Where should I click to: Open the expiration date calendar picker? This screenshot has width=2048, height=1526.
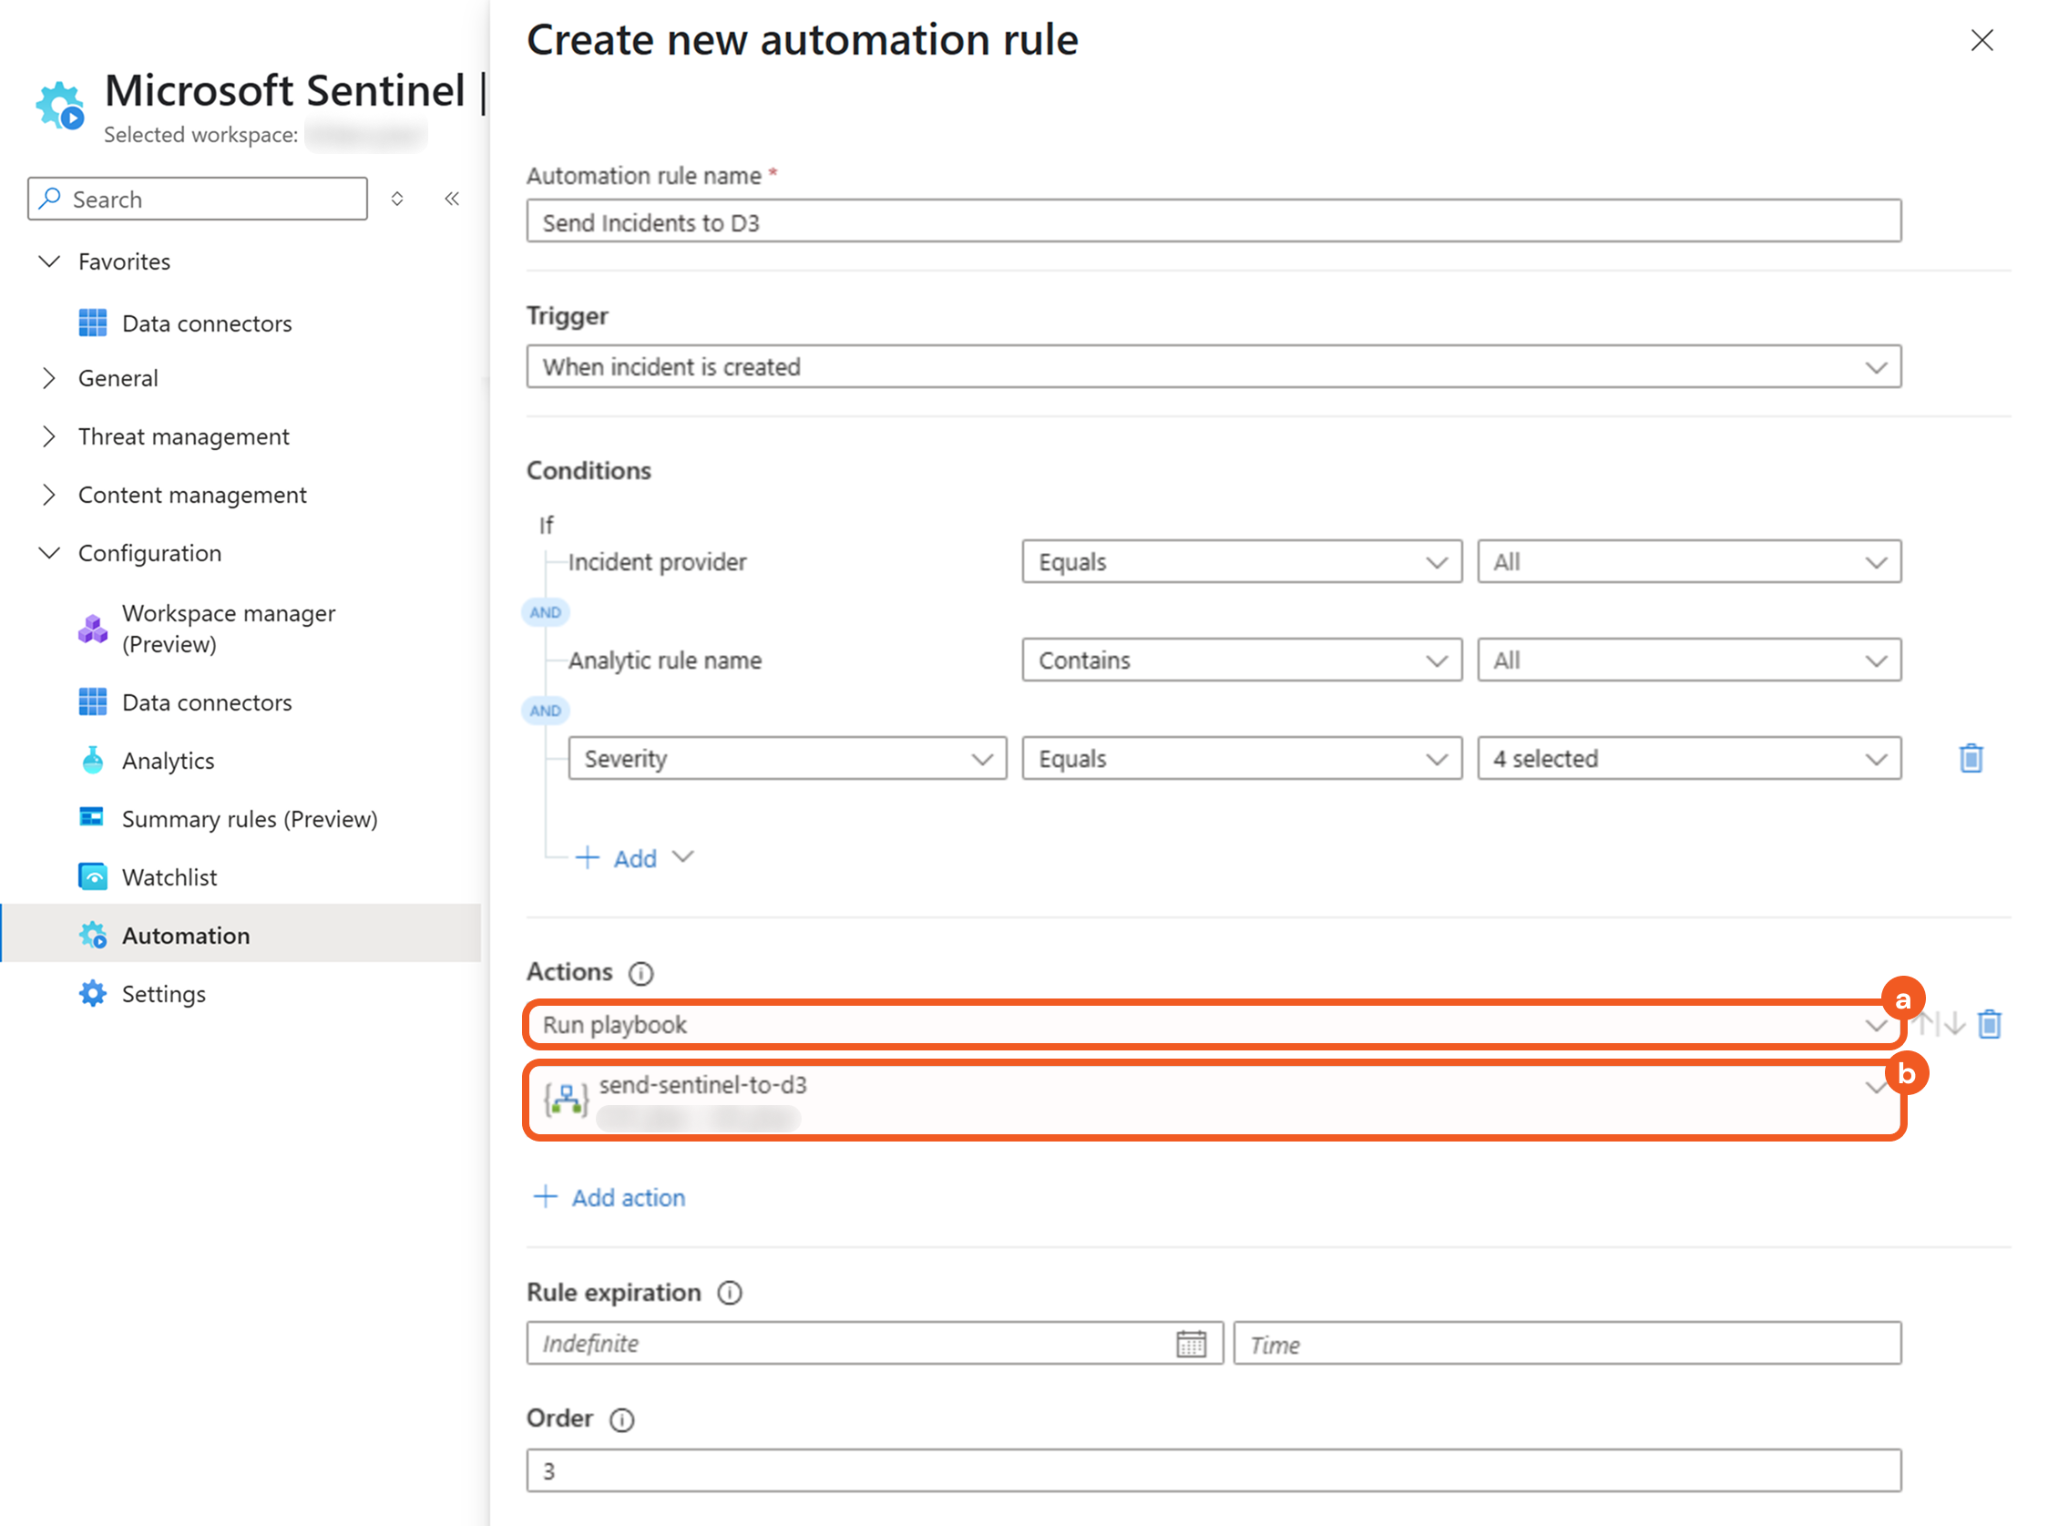coord(1191,1344)
